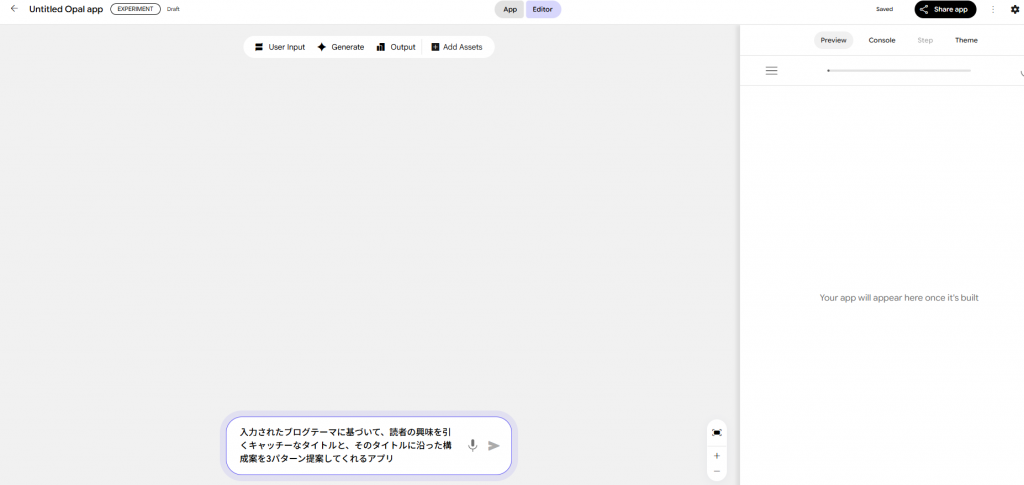Switch to App view toggle

(509, 9)
